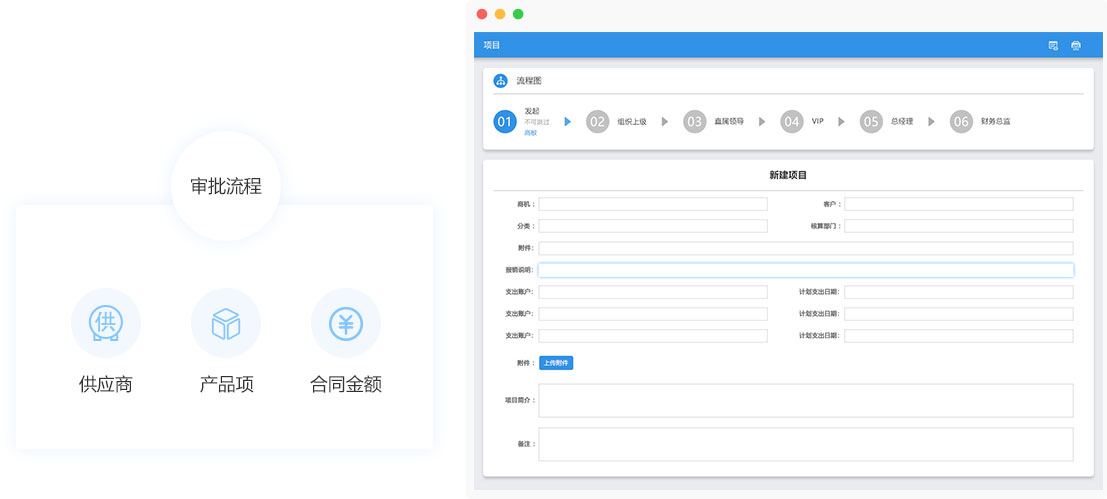Click the form settings icon beside print
Screen dimensions: 1107x499
click(1053, 45)
